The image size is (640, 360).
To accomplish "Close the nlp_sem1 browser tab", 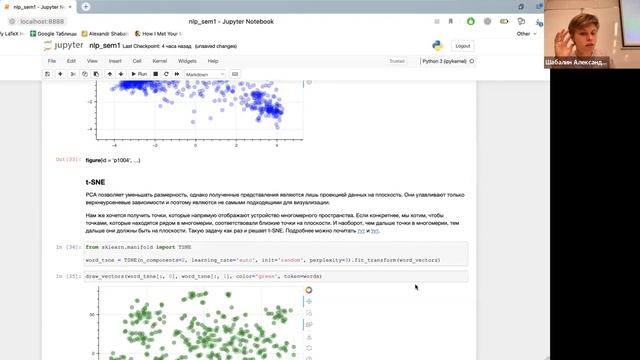I will pyautogui.click(x=70, y=7).
